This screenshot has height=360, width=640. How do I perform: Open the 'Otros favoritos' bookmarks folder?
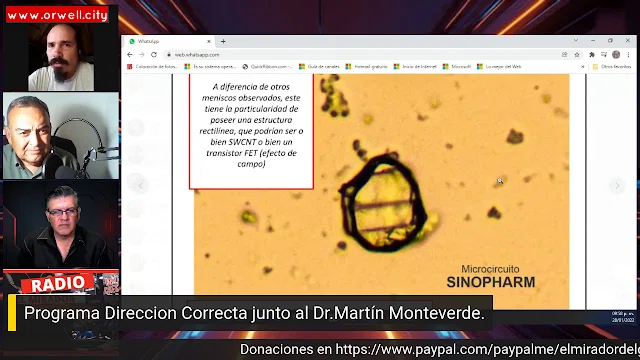612,67
